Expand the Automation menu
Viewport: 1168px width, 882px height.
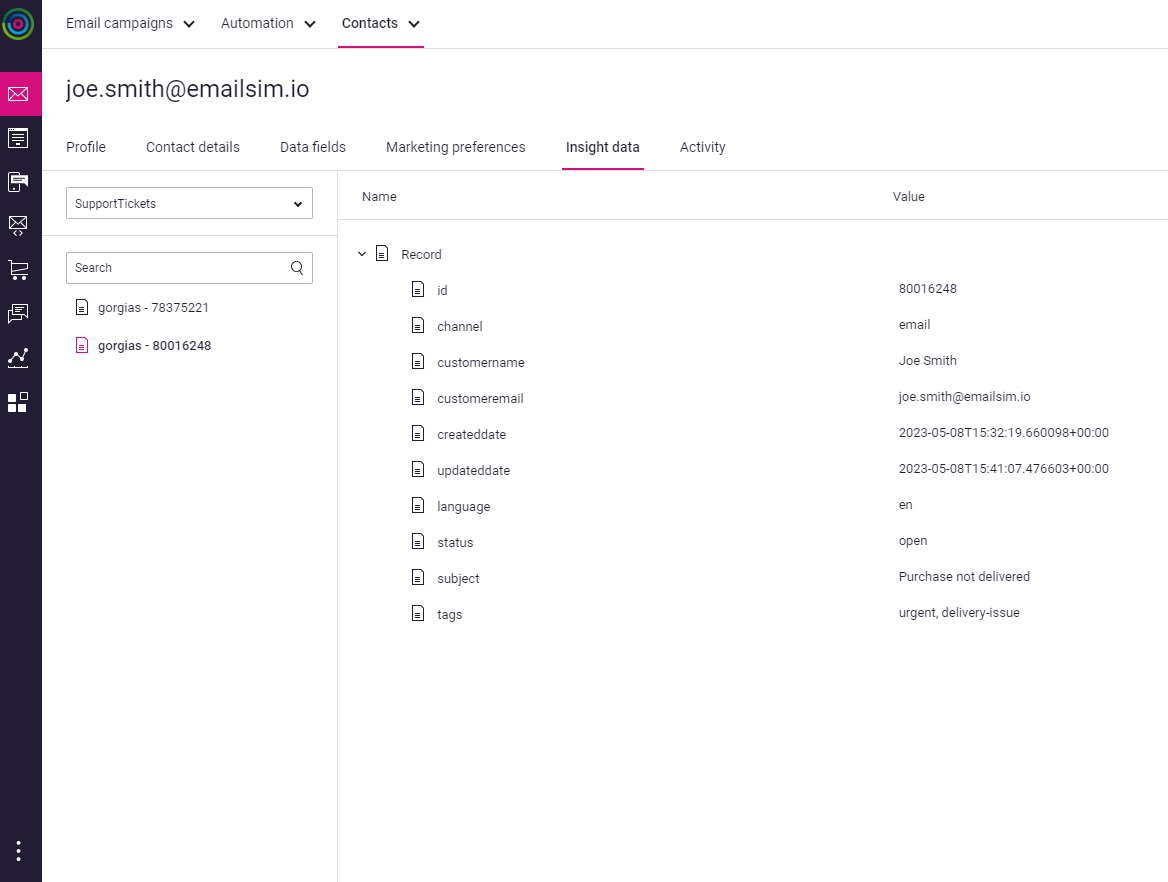pyautogui.click(x=267, y=22)
